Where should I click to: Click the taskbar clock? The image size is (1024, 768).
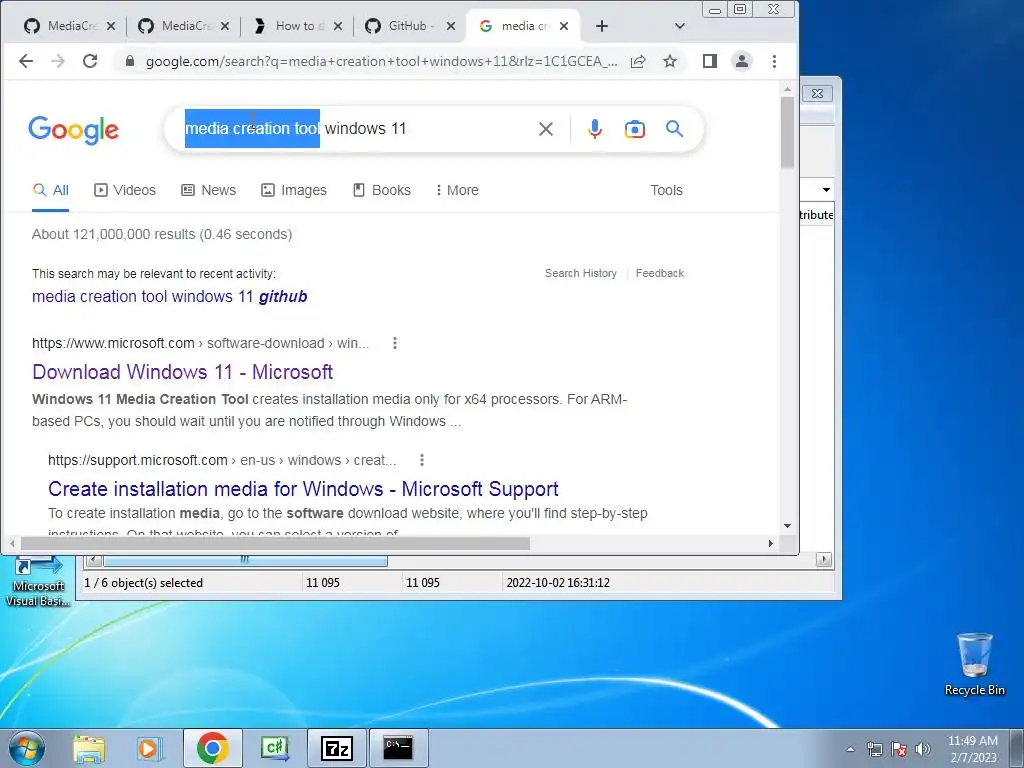coord(972,749)
